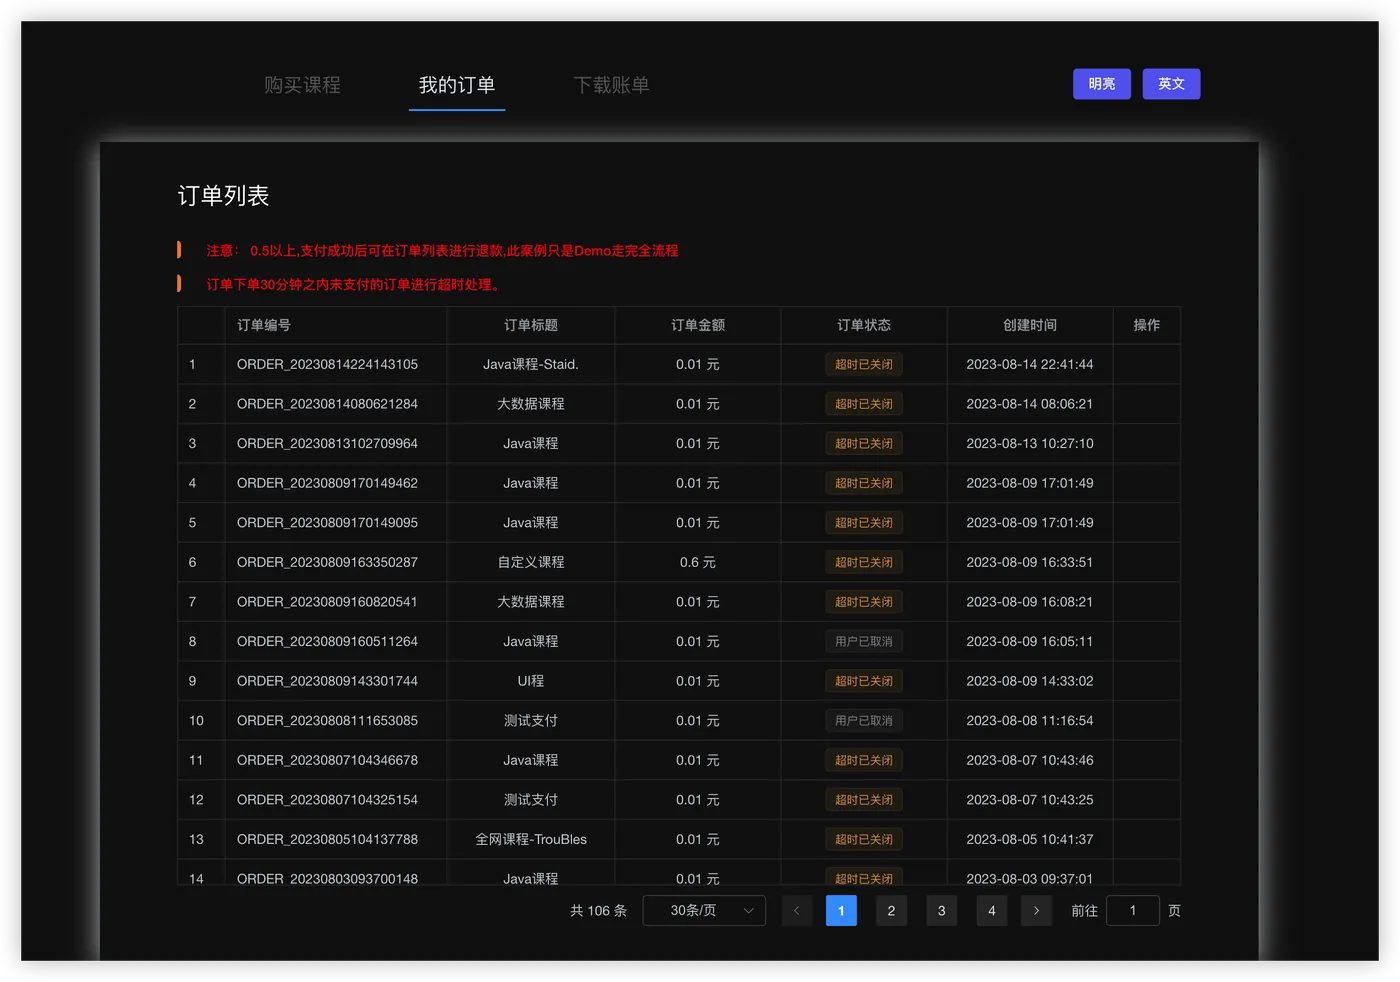Click the 英文 language button
Screen dimensions: 1400x982
tap(1171, 84)
